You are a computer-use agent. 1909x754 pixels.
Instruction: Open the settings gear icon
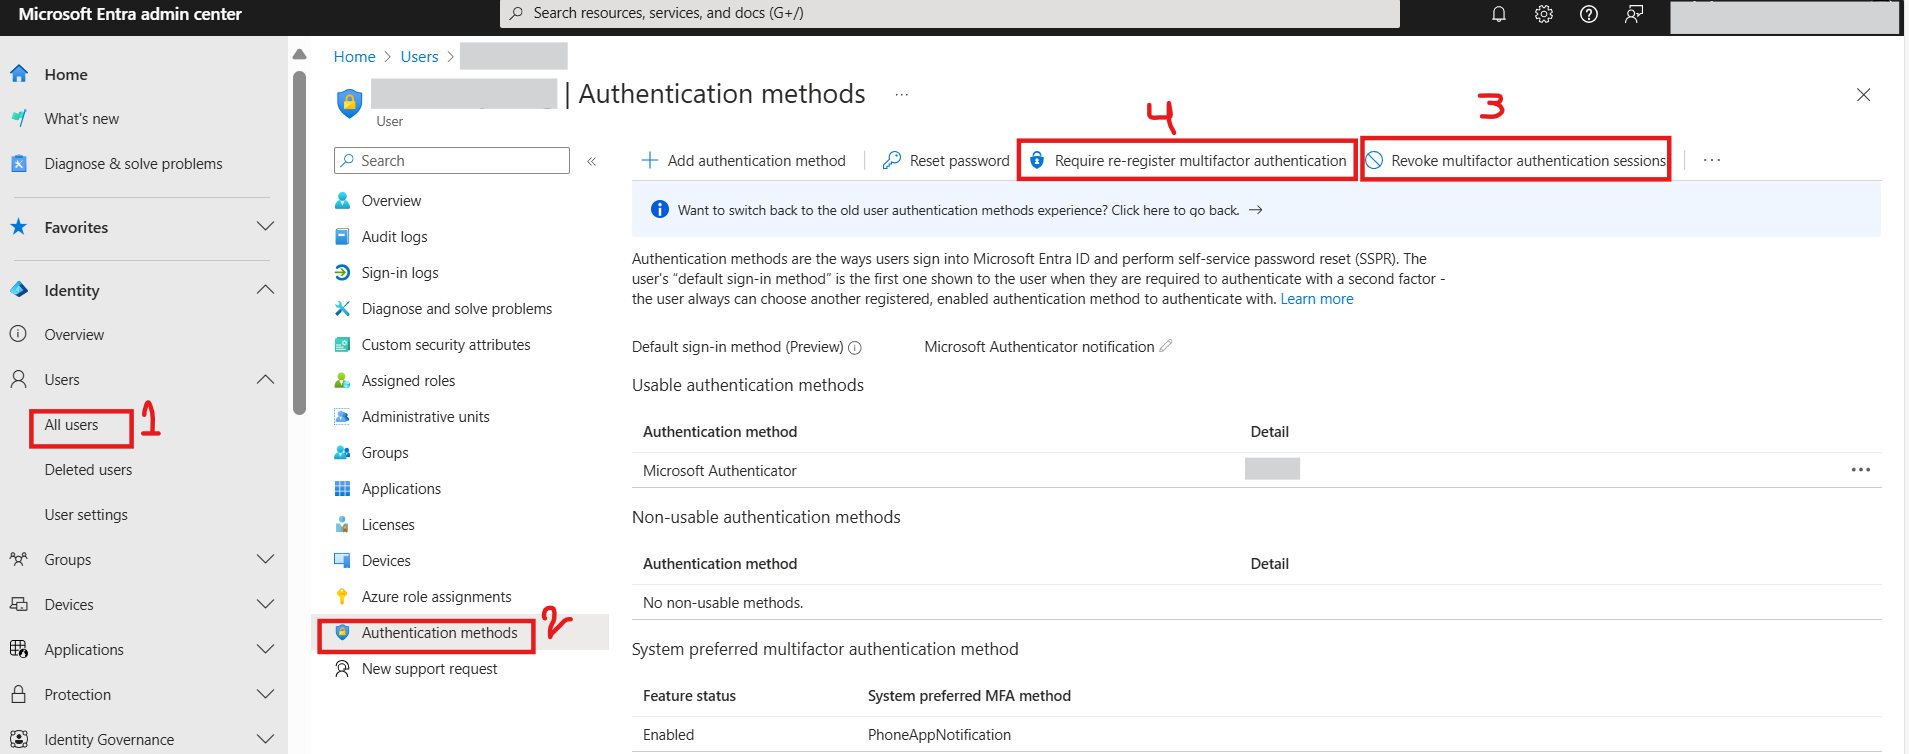point(1544,14)
